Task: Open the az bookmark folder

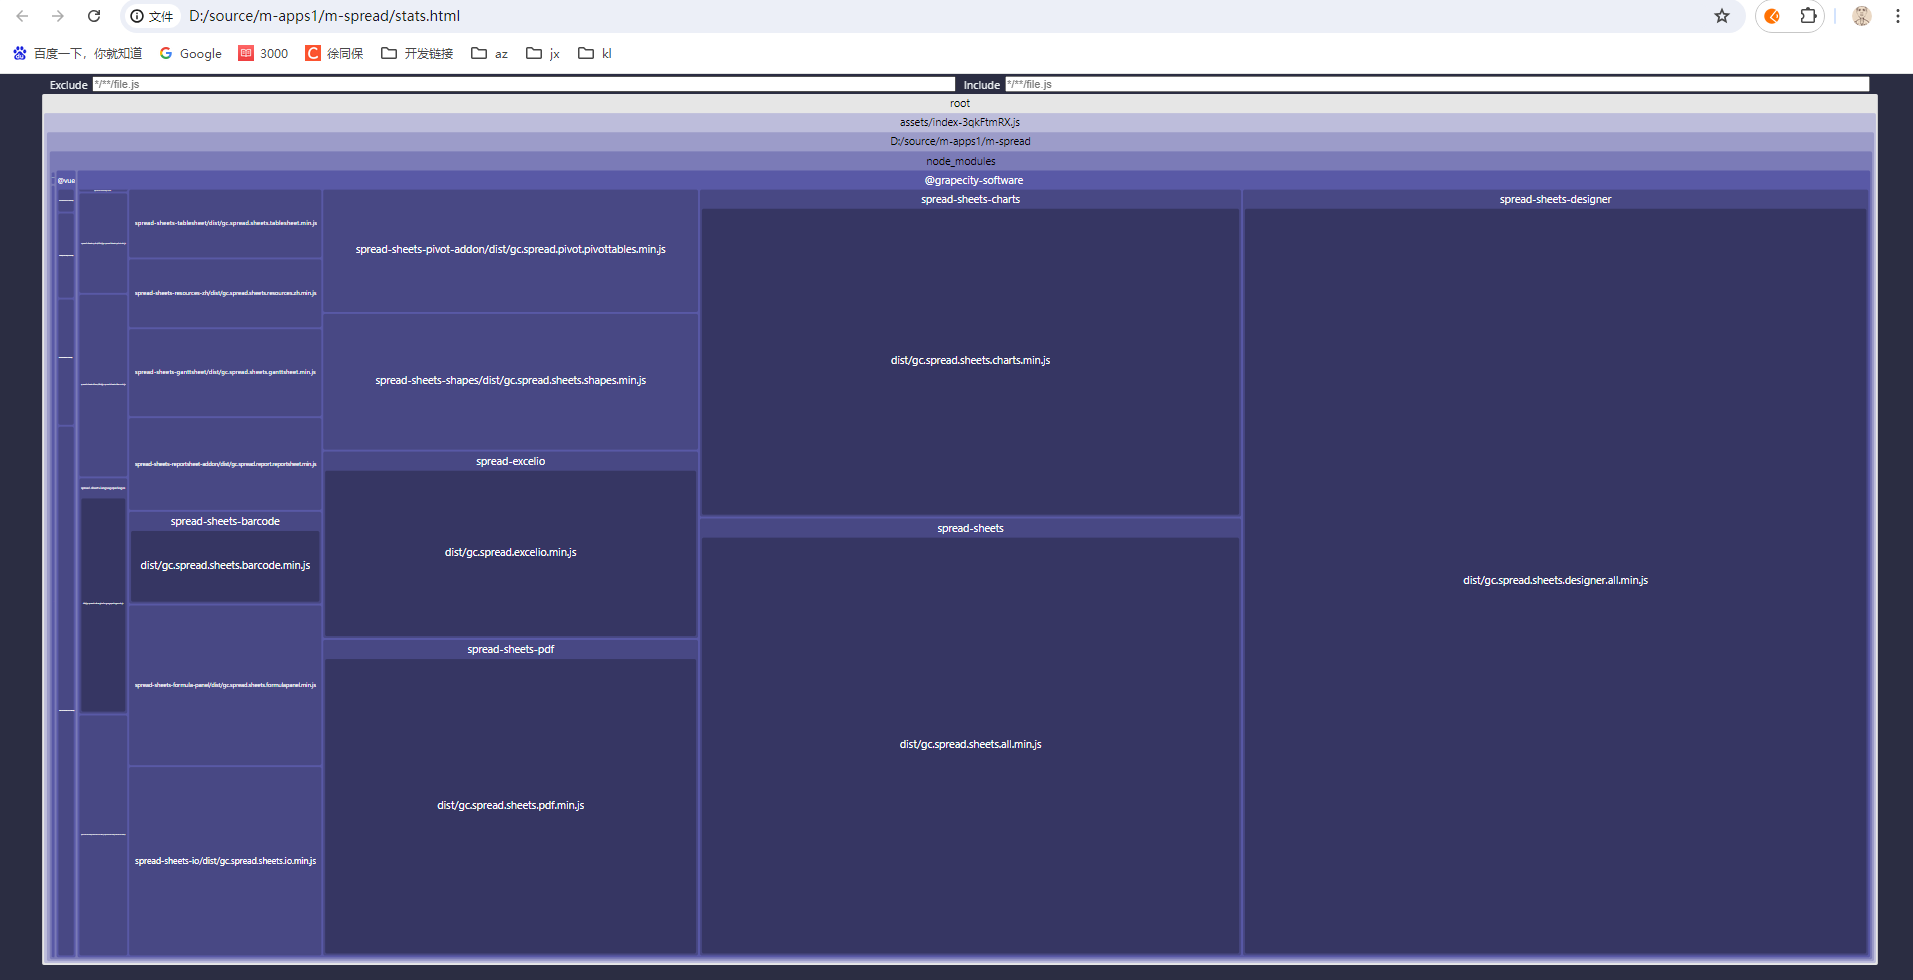Action: (490, 53)
